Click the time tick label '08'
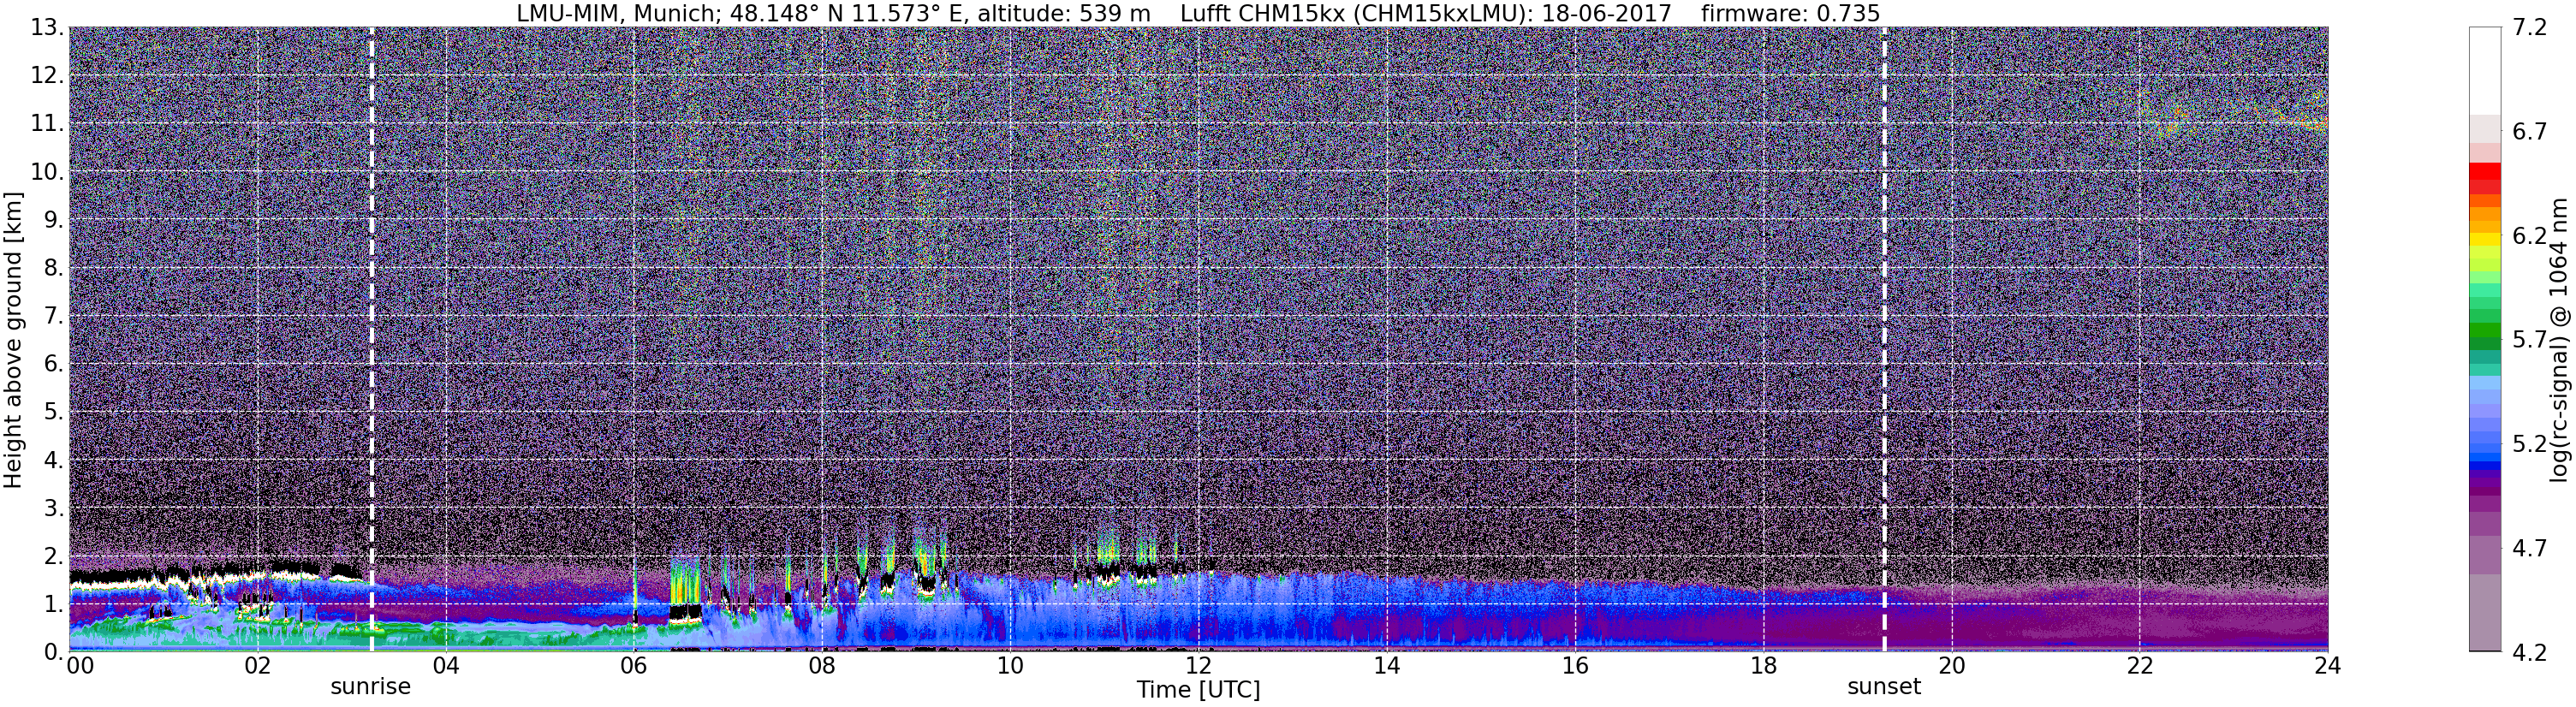 [821, 665]
